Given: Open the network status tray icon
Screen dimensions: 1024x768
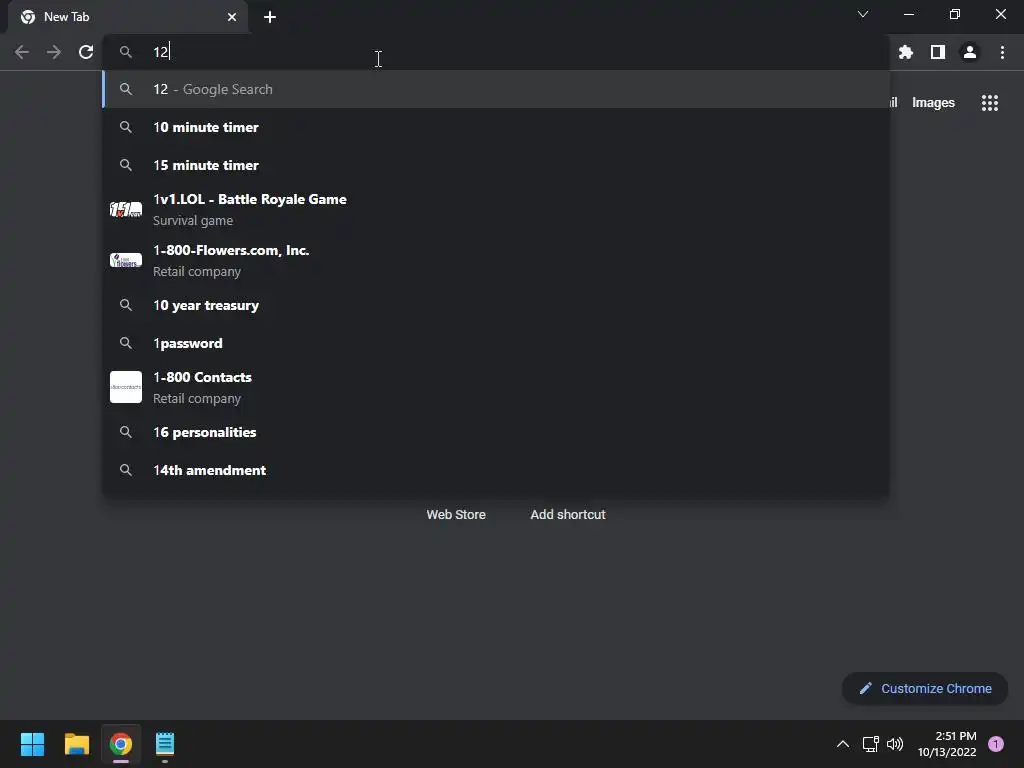Looking at the screenshot, I should (871, 744).
